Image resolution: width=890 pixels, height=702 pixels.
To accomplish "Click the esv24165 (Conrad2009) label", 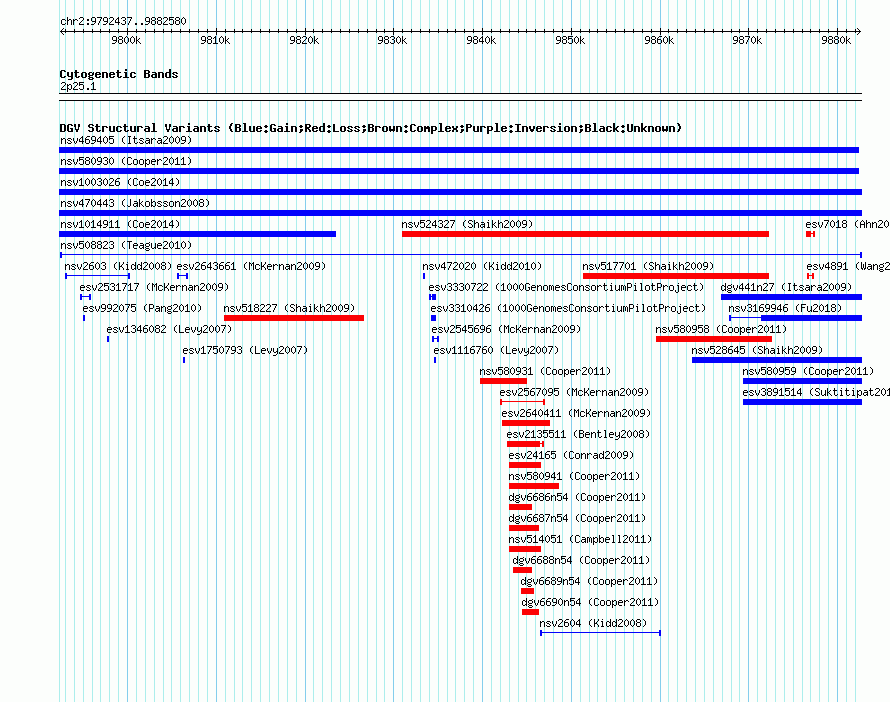I will click(x=572, y=455).
